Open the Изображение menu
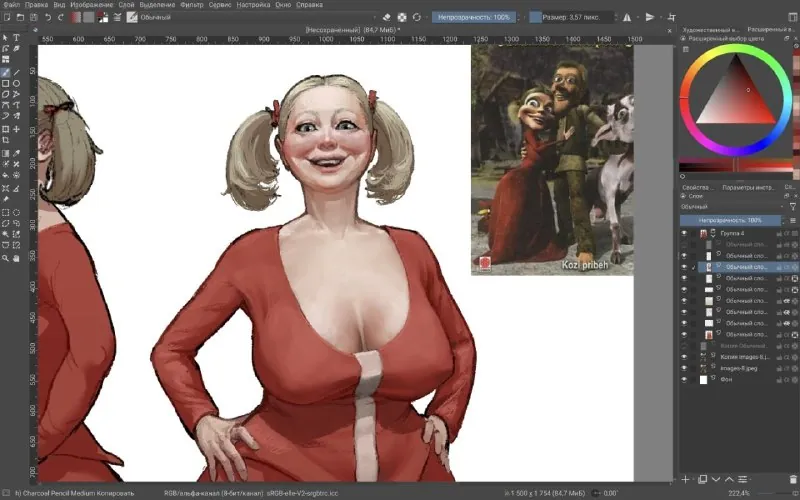Image resolution: width=800 pixels, height=500 pixels. coord(92,5)
